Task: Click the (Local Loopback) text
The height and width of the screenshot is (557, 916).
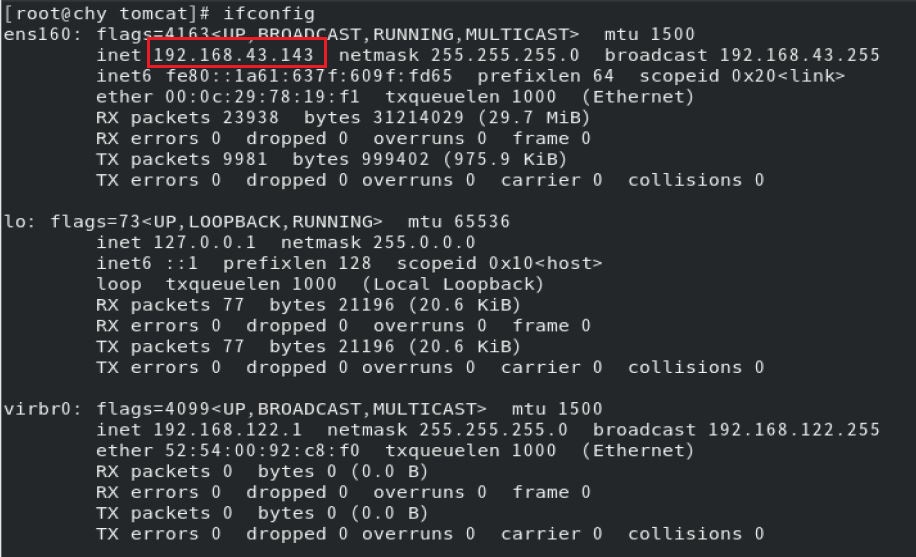Action: pyautogui.click(x=453, y=284)
